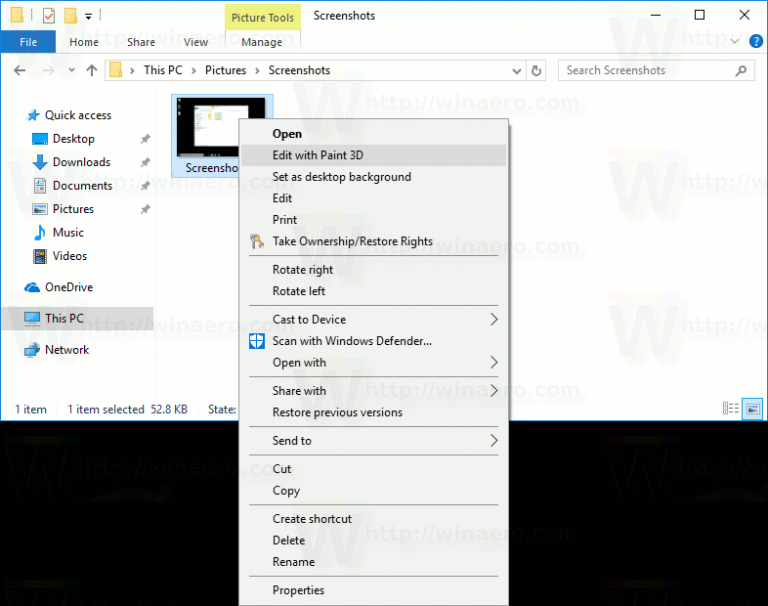Open Properties from the context menu
The height and width of the screenshot is (606, 768).
[374, 591]
